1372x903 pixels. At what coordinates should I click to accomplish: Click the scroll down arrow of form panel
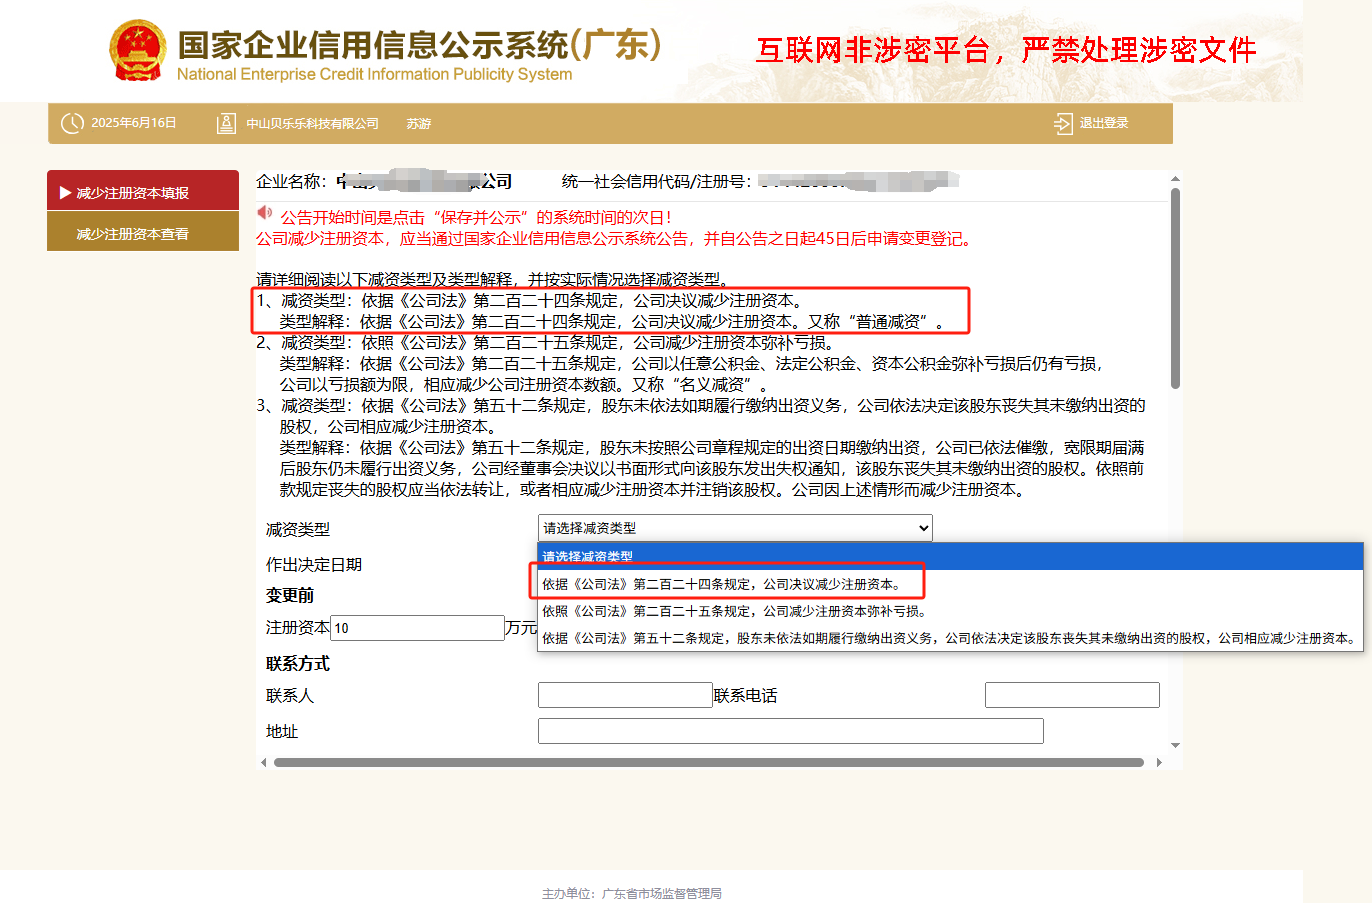tap(1175, 745)
